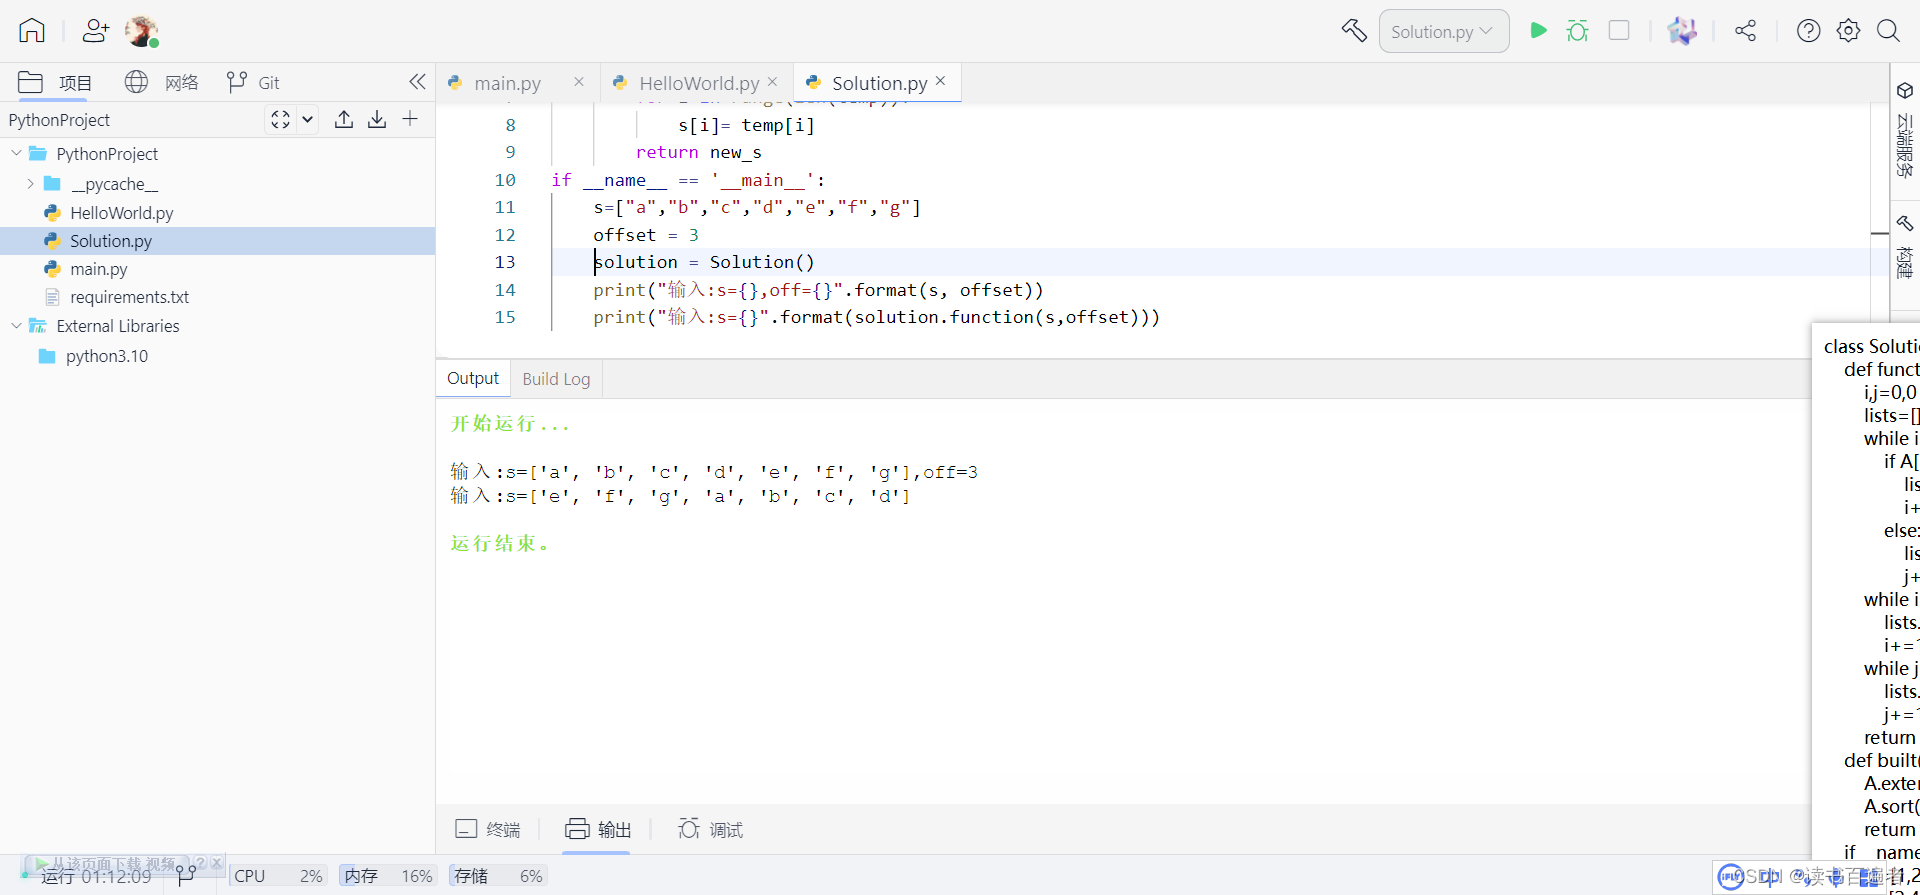Collapse the External Libraries node
The height and width of the screenshot is (895, 1920).
pyautogui.click(x=16, y=326)
